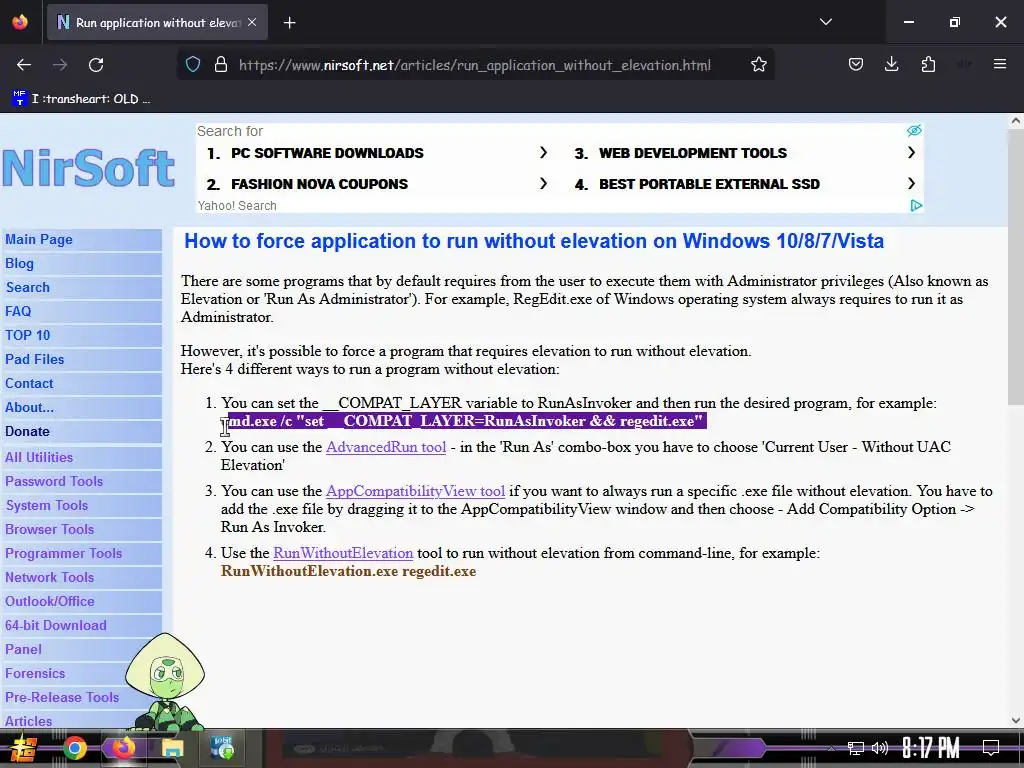Screen dimensions: 1024x768
Task: Open PC SOFTWARE DOWNLOADS ad link
Action: [327, 153]
